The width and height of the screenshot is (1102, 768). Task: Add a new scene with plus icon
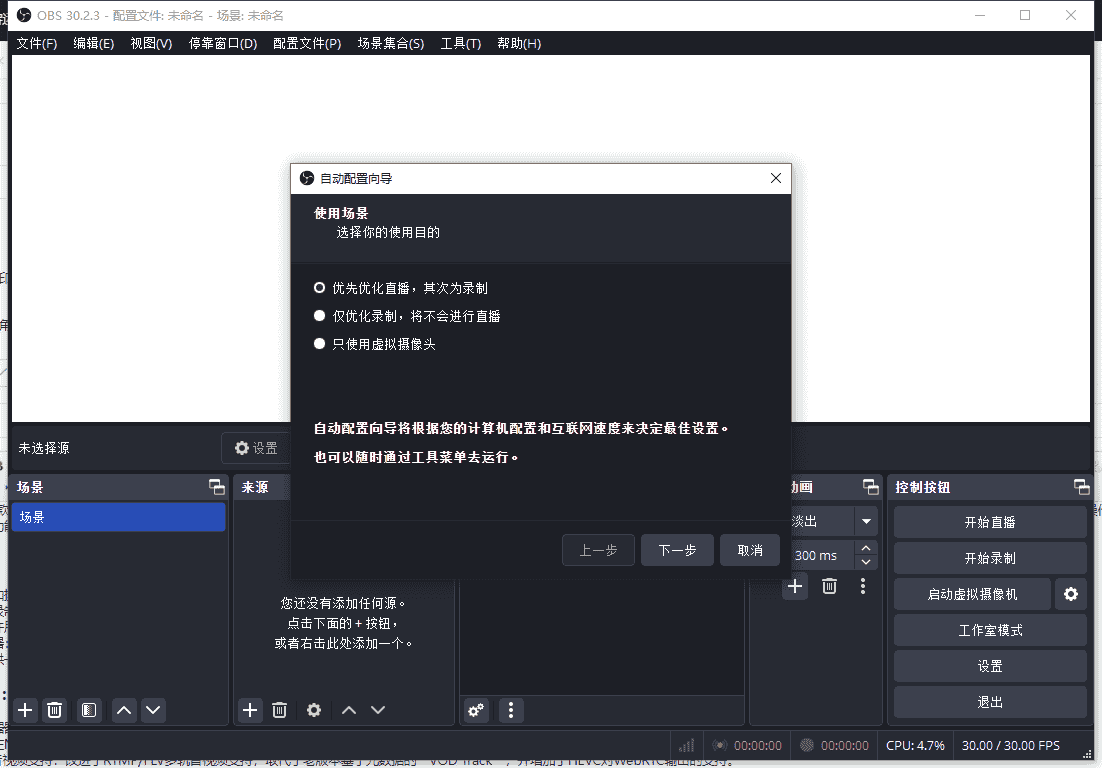click(x=26, y=710)
